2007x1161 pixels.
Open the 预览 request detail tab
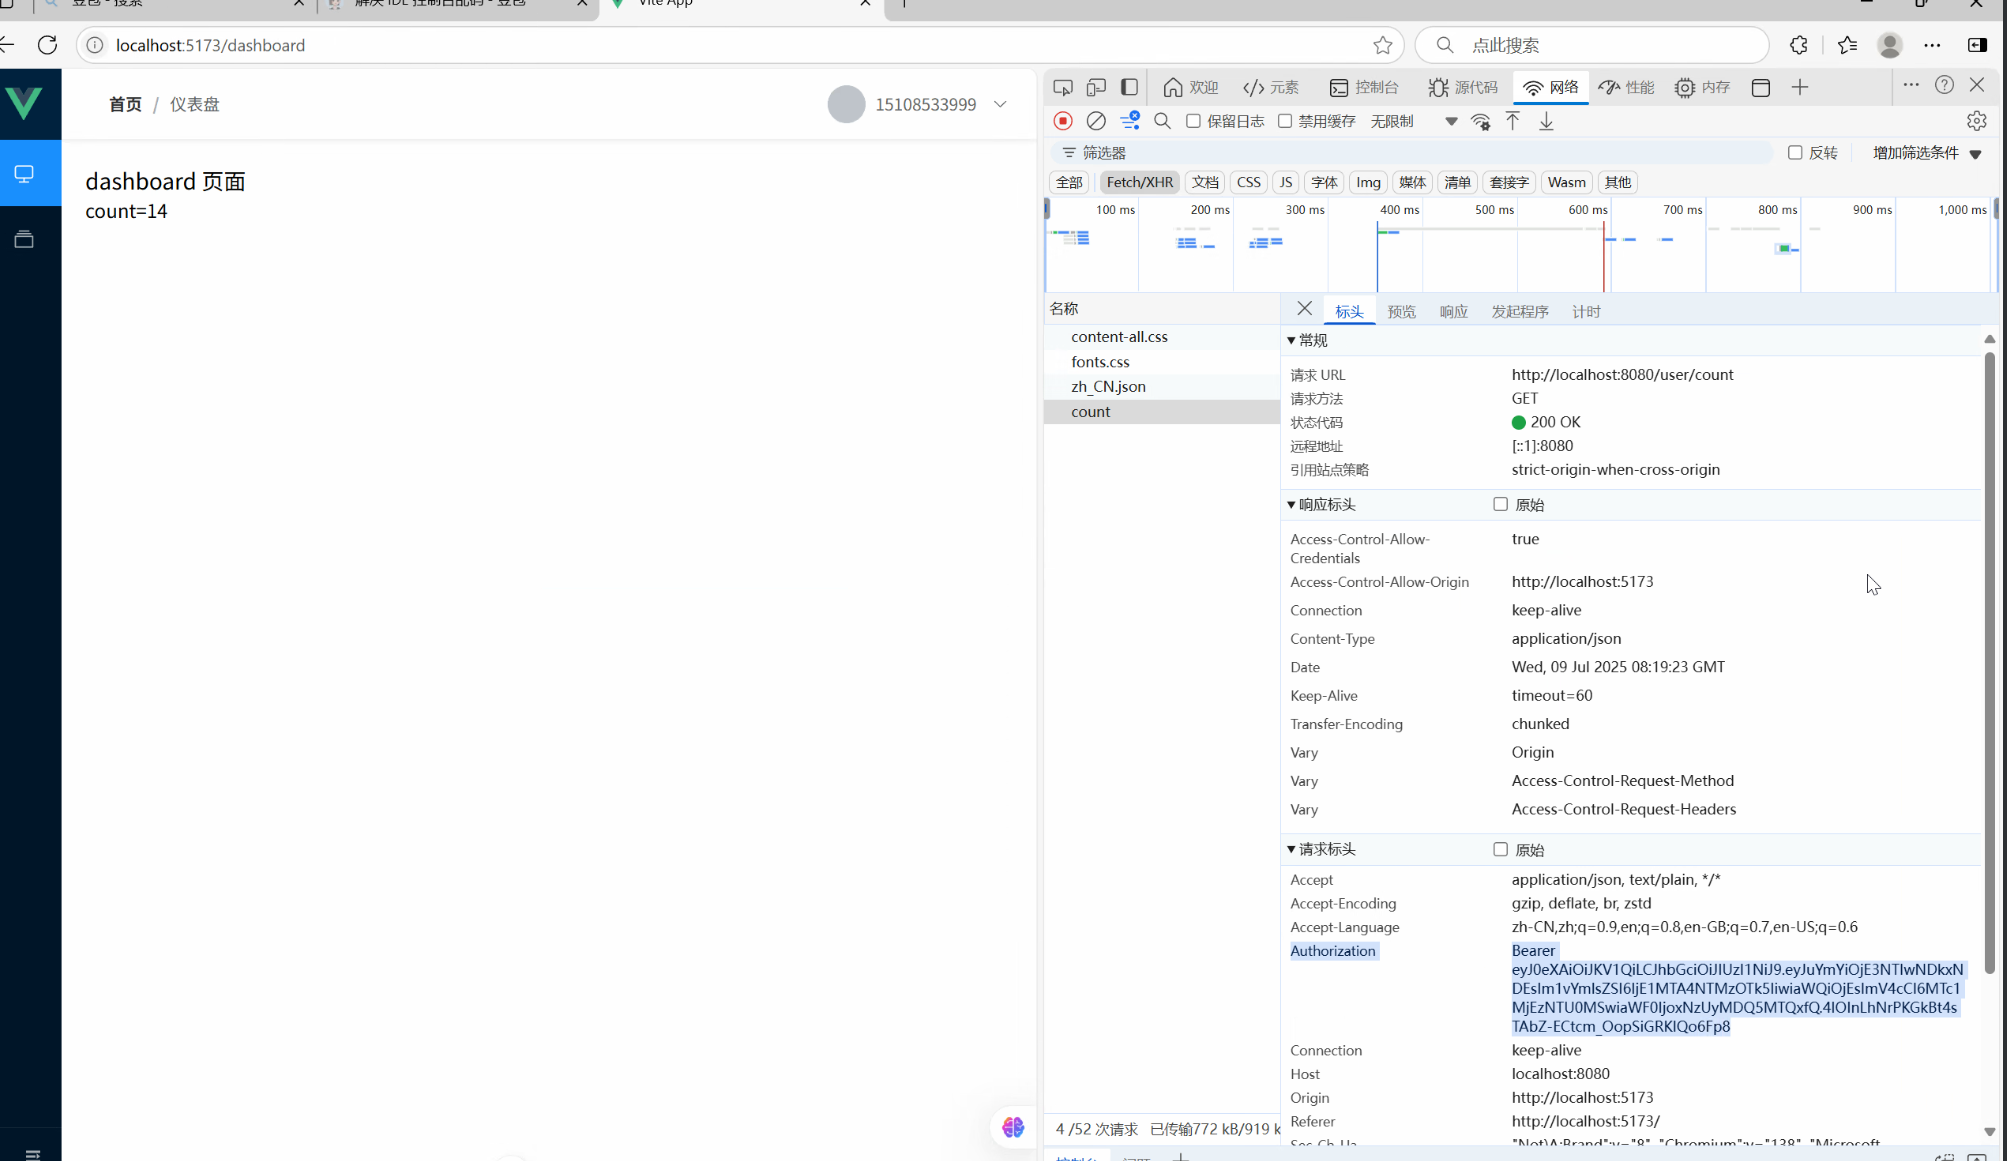(1401, 312)
